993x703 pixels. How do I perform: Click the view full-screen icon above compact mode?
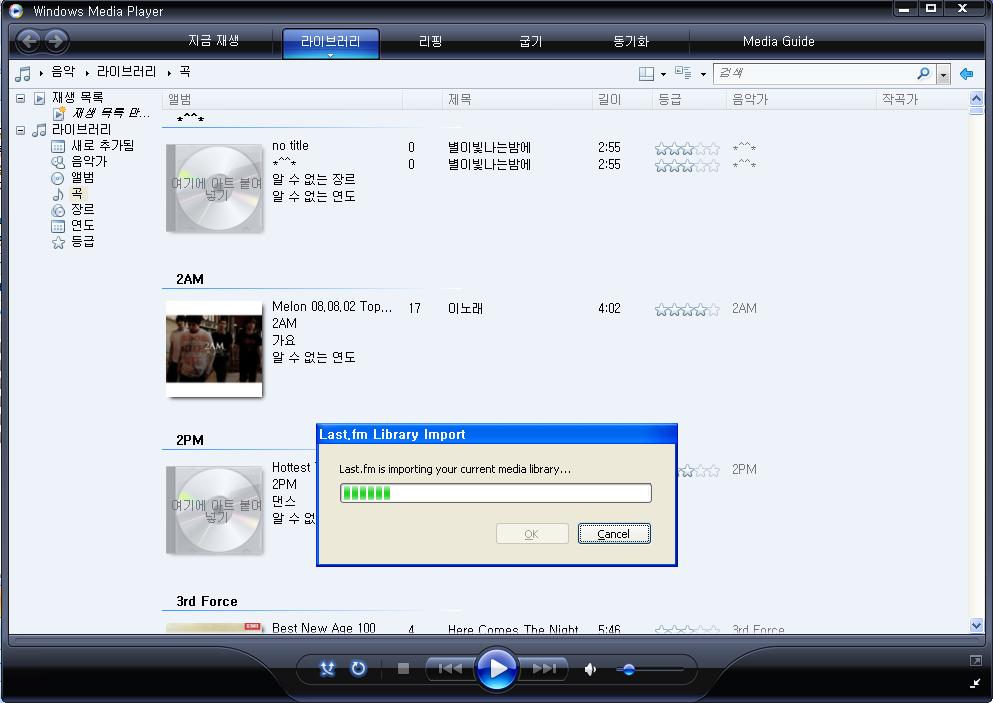pos(975,661)
